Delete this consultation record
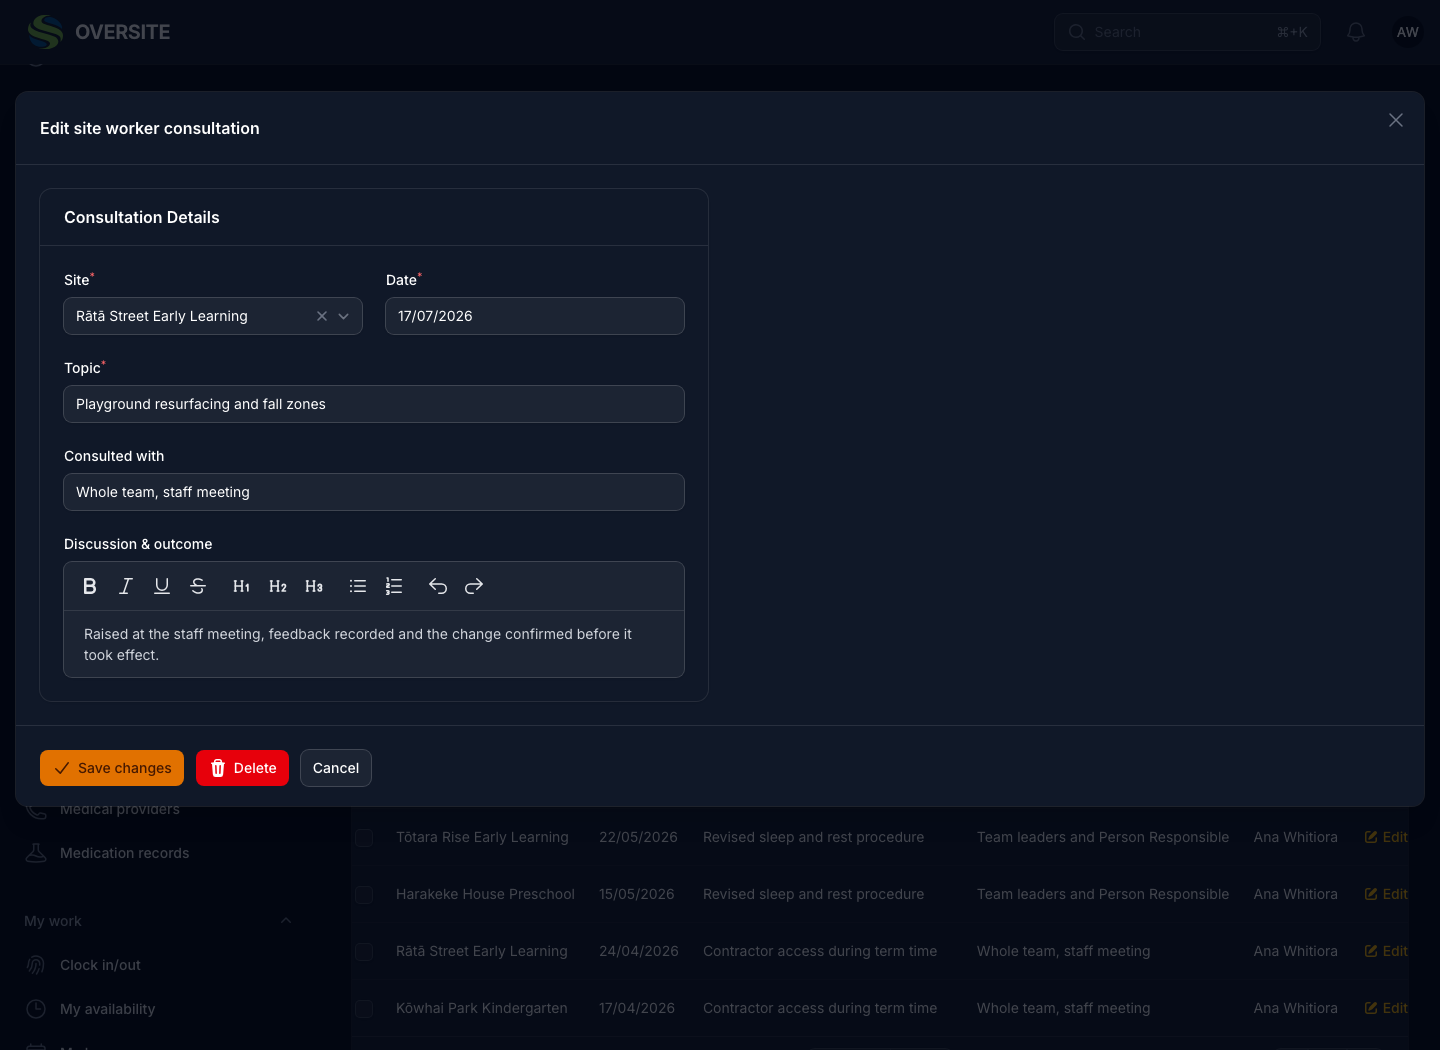The width and height of the screenshot is (1440, 1050). [x=242, y=768]
